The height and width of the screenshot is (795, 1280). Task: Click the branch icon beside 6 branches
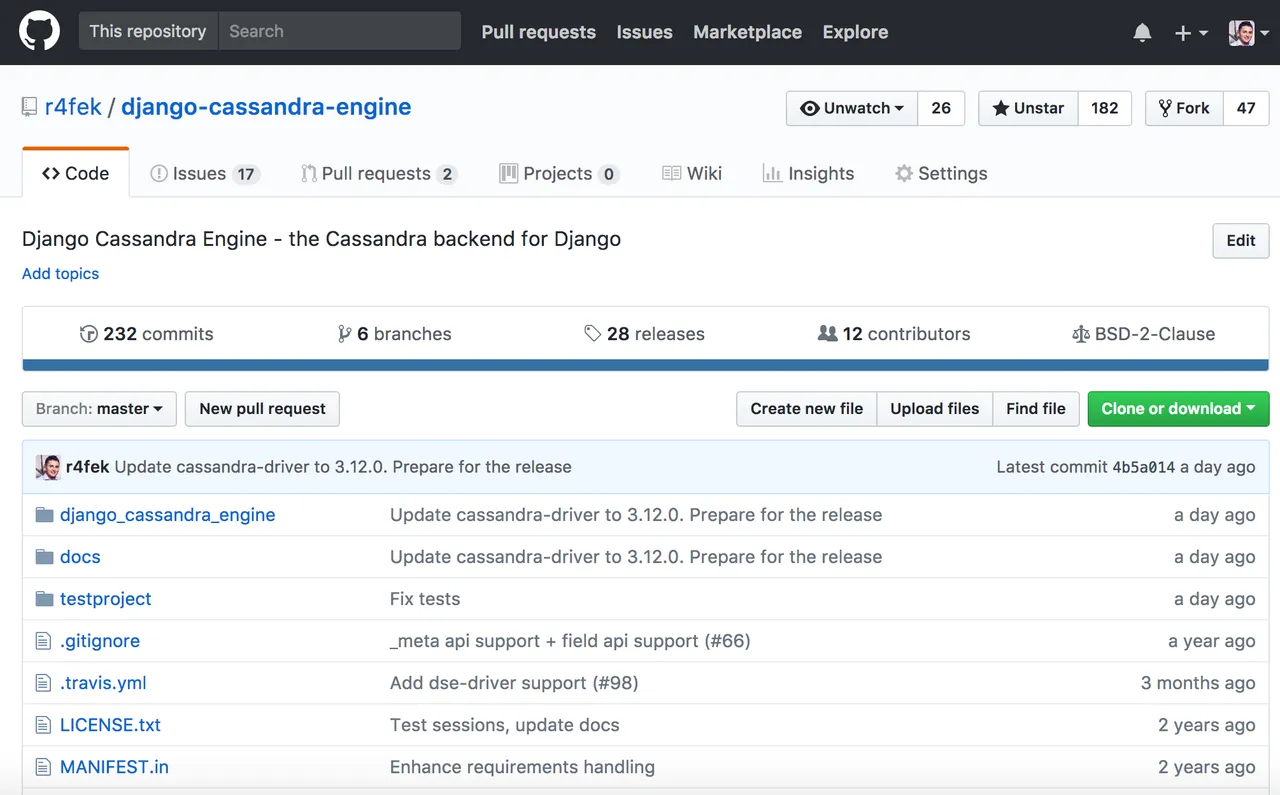tap(345, 334)
